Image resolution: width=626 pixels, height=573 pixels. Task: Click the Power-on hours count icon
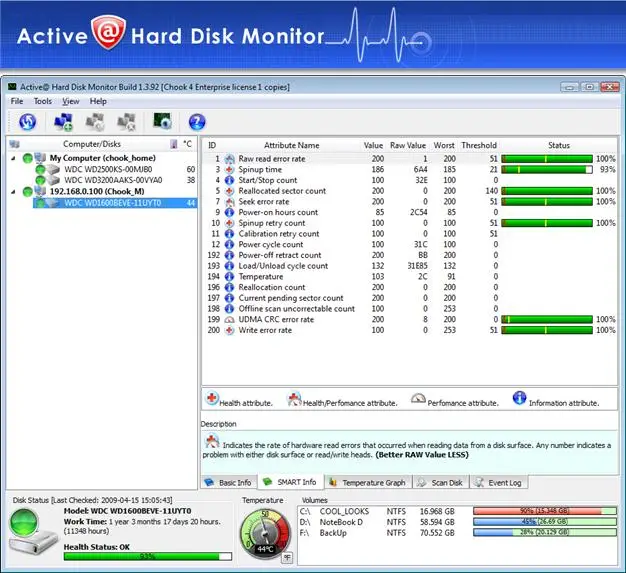[230, 212]
